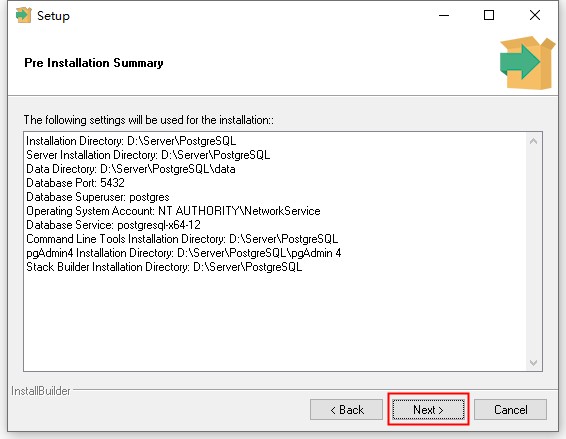The width and height of the screenshot is (566, 439).
Task: Click the InstallBuilder label
Action: (x=41, y=391)
